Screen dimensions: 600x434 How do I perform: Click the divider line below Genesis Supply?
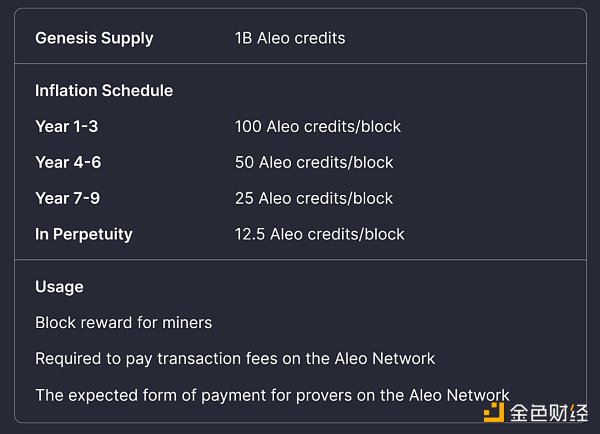pos(300,64)
